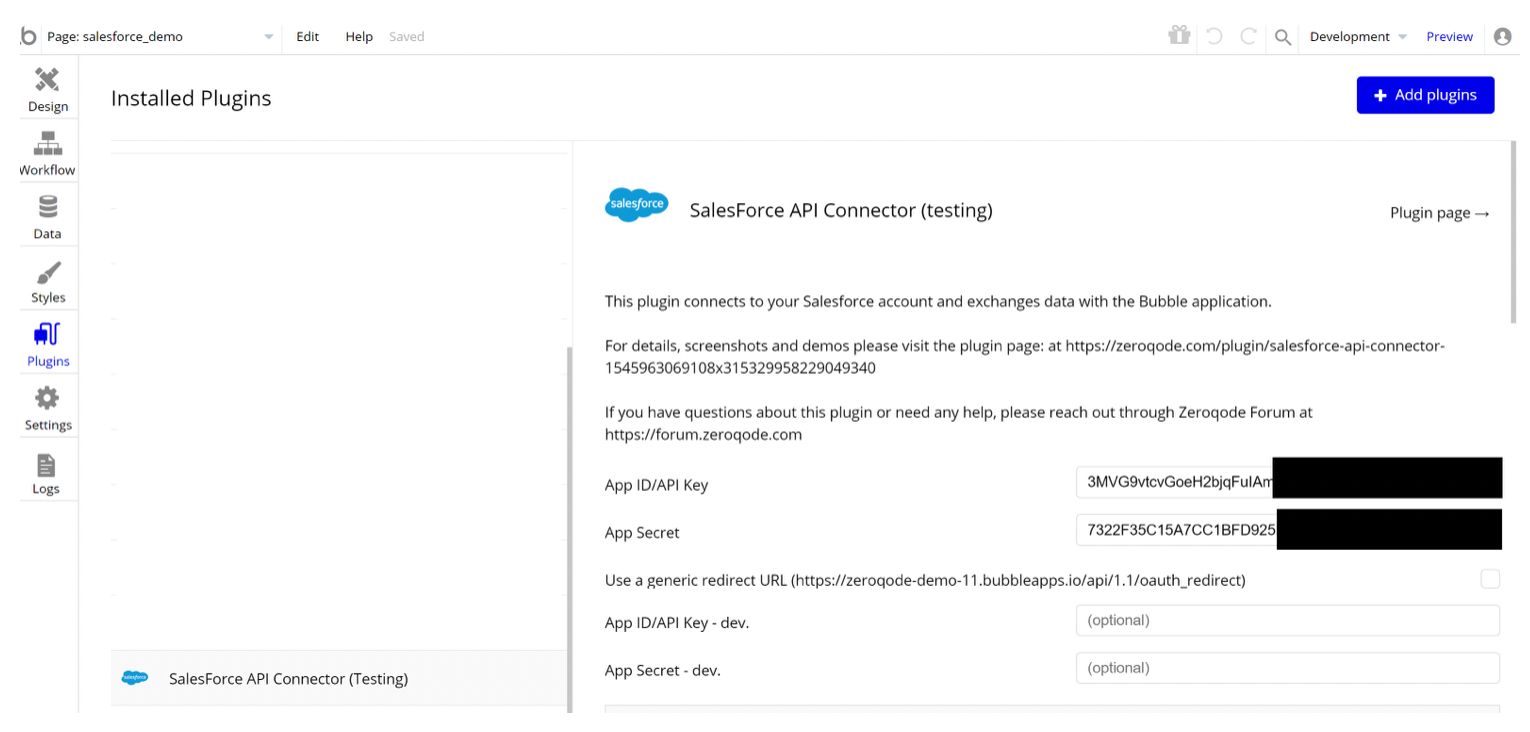Click the App ID/API Key field
The width and height of the screenshot is (1530, 732).
click(1288, 481)
